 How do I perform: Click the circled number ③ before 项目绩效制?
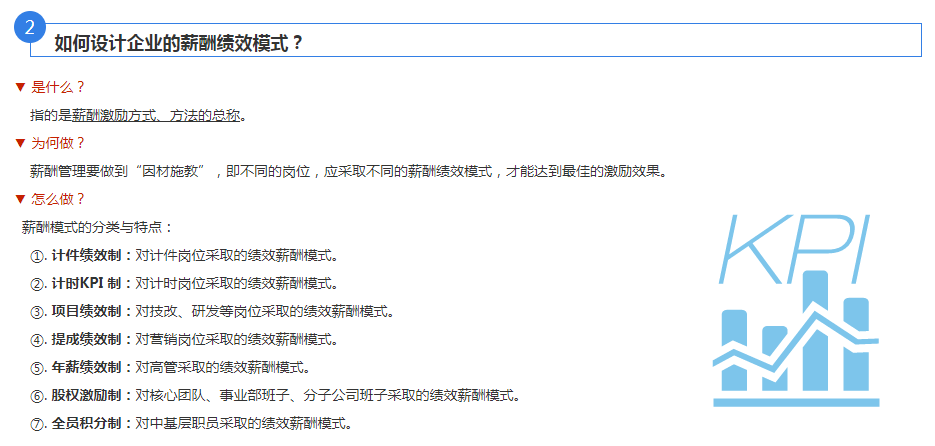click(x=38, y=311)
